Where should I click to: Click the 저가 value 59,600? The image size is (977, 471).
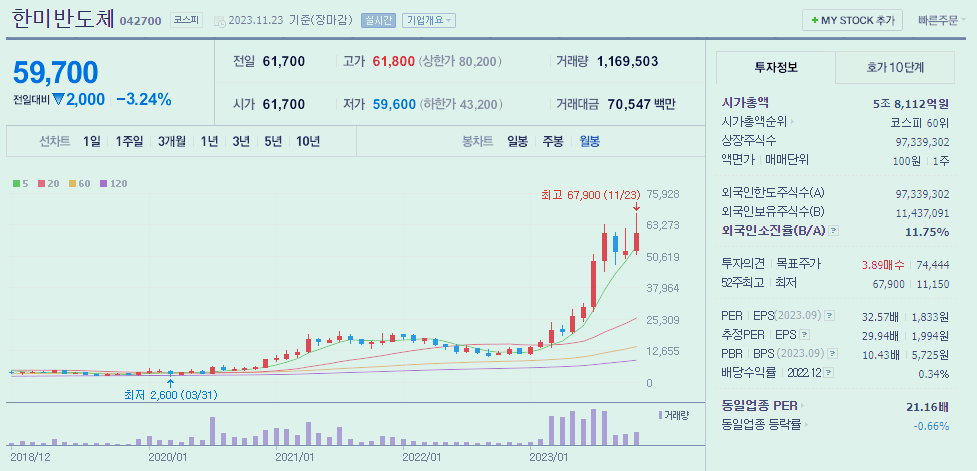tap(394, 104)
